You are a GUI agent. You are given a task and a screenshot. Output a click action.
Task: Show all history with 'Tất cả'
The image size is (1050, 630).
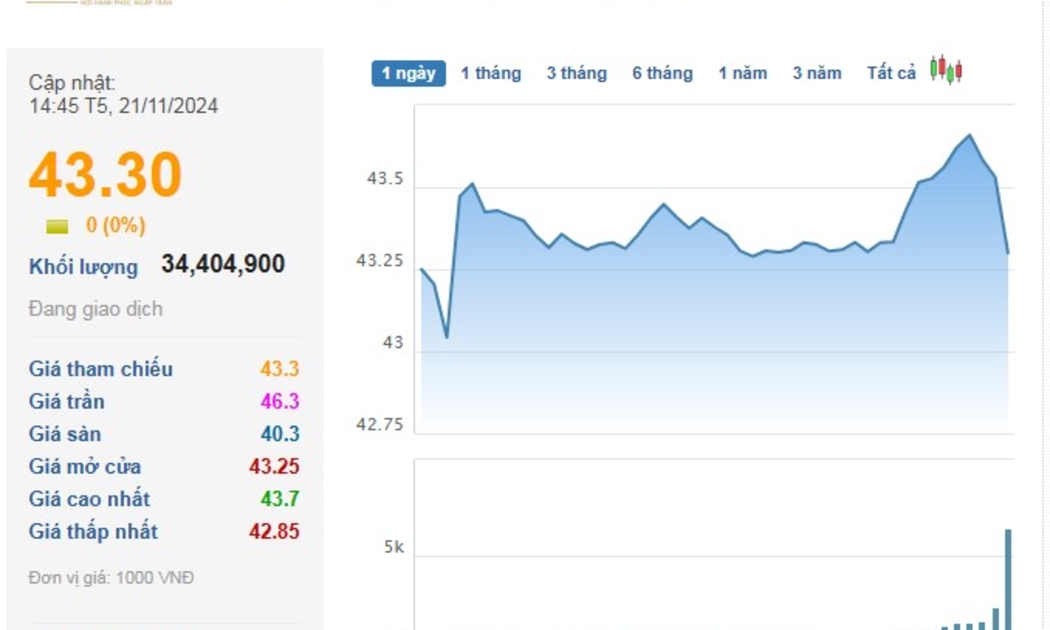[891, 73]
